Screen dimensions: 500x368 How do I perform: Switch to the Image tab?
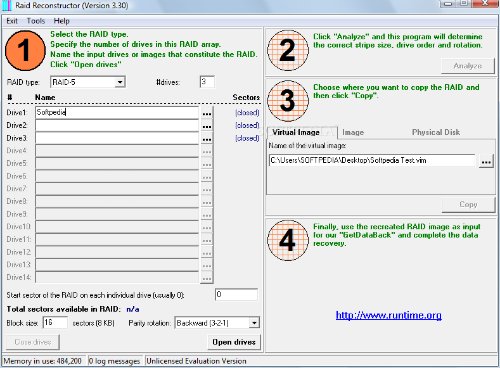353,133
